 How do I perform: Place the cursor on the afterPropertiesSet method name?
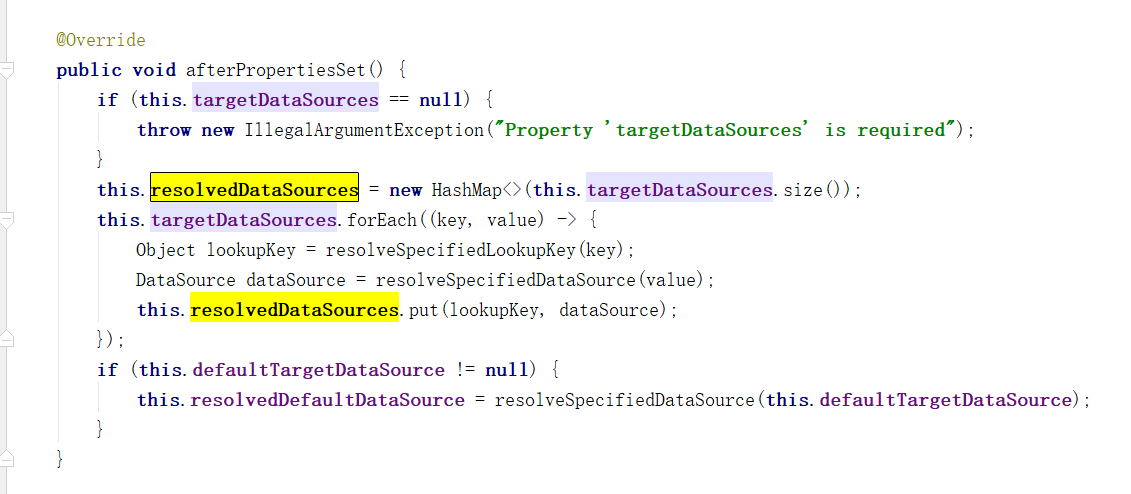click(x=276, y=70)
